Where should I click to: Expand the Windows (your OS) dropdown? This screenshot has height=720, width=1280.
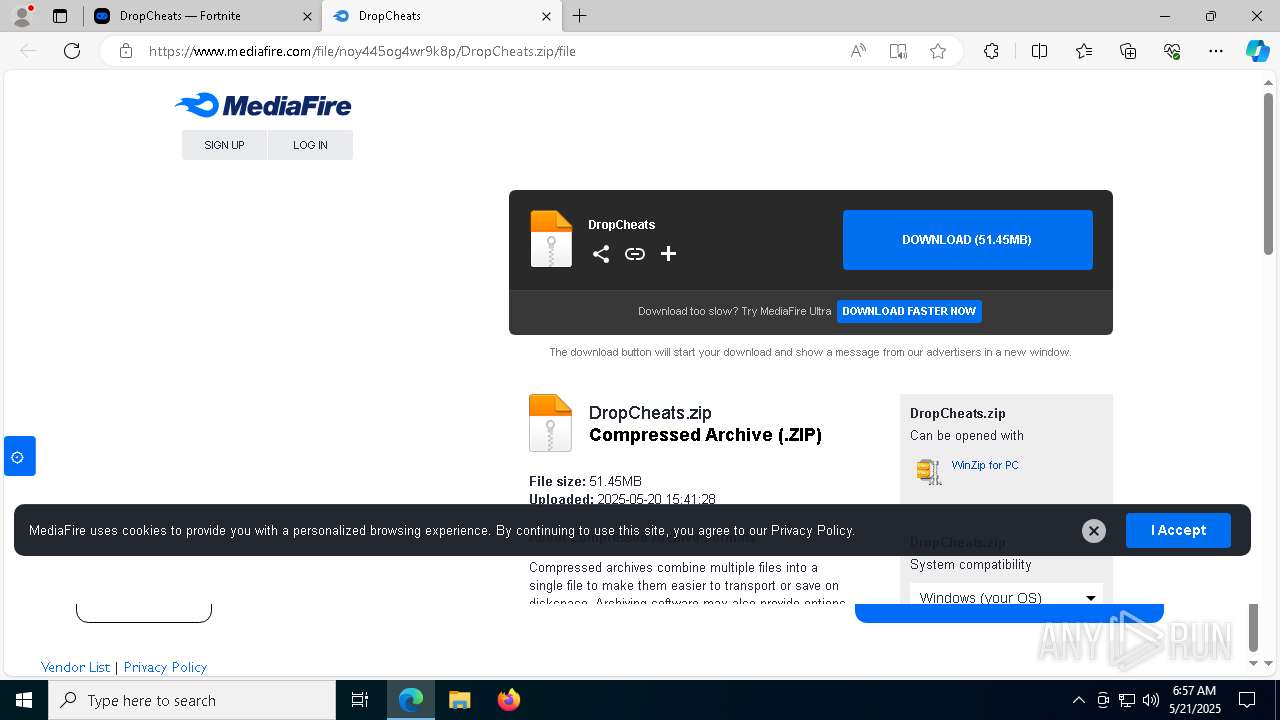[1006, 597]
